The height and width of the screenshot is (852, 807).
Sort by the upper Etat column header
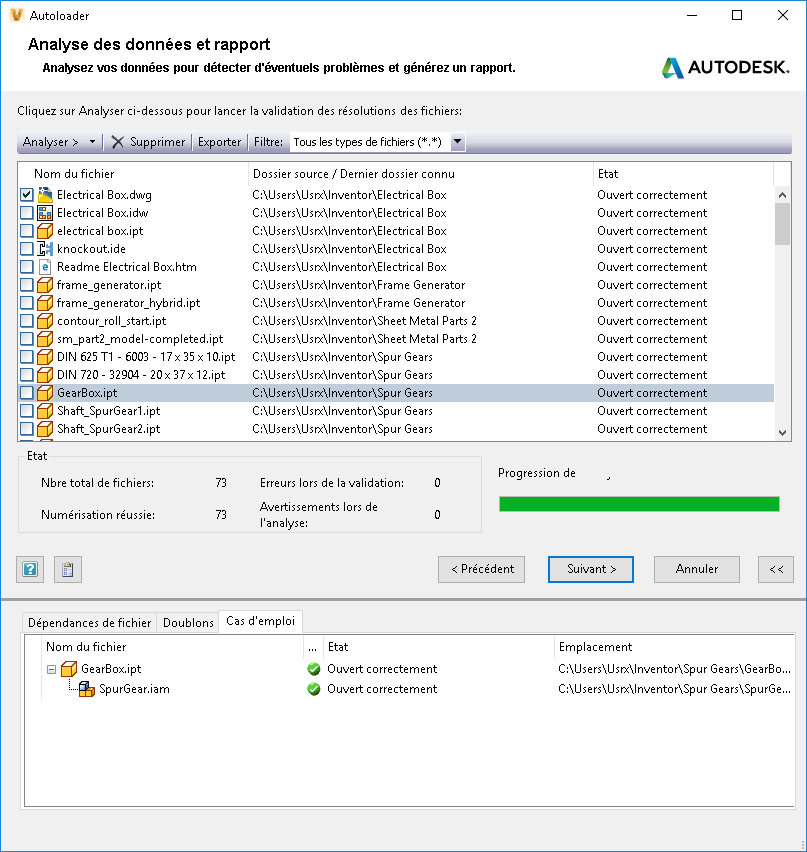(x=683, y=174)
